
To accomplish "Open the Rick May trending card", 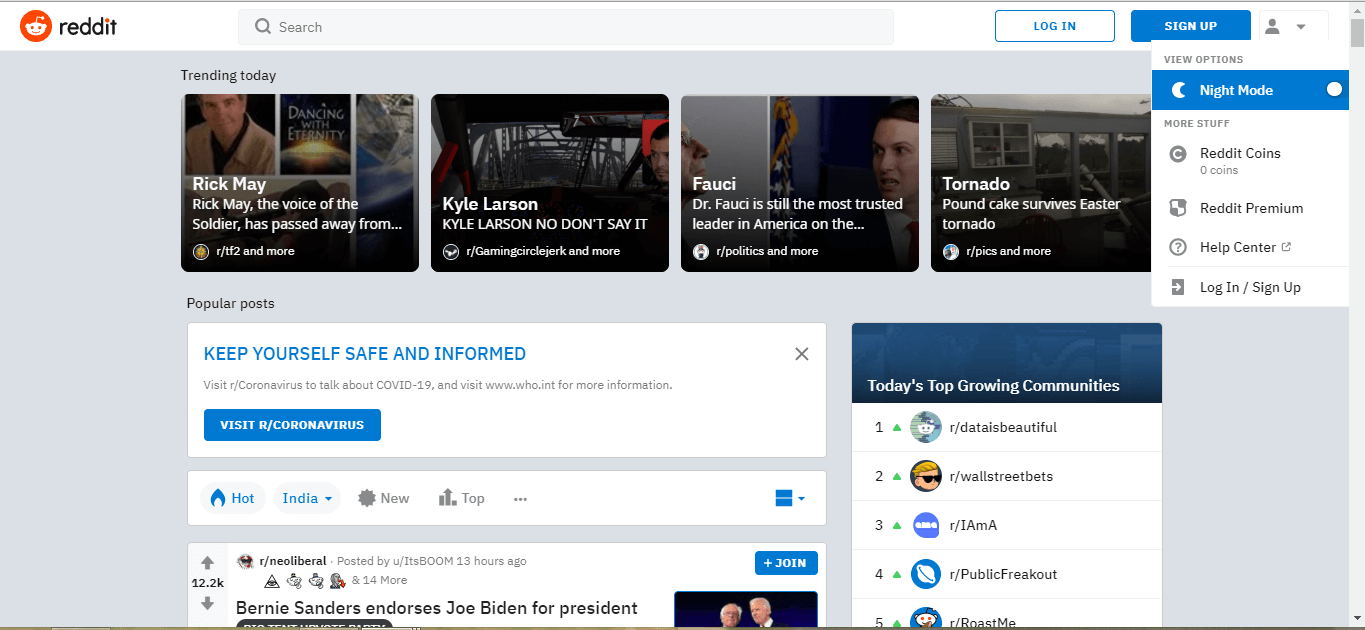I will [x=300, y=183].
